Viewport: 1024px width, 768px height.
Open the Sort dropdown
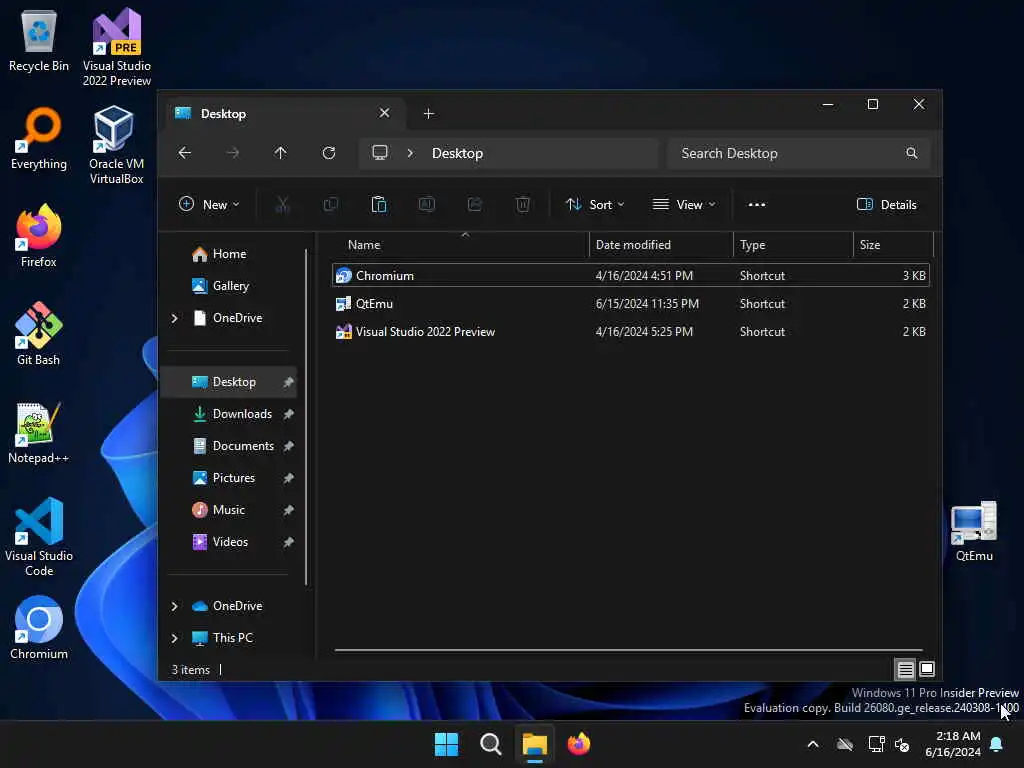click(595, 204)
